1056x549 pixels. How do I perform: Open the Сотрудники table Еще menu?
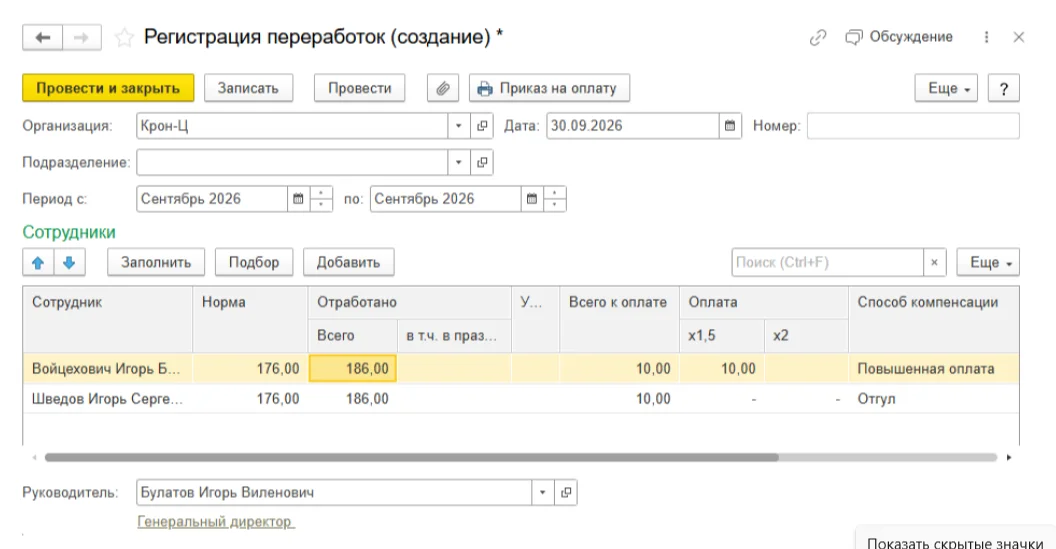pyautogui.click(x=988, y=263)
